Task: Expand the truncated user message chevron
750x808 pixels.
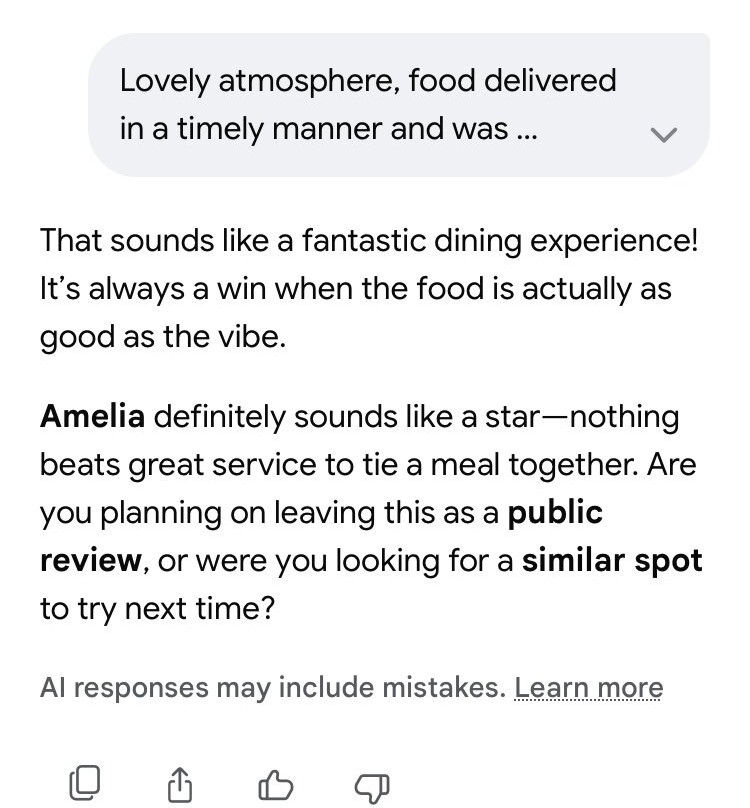Action: [664, 135]
